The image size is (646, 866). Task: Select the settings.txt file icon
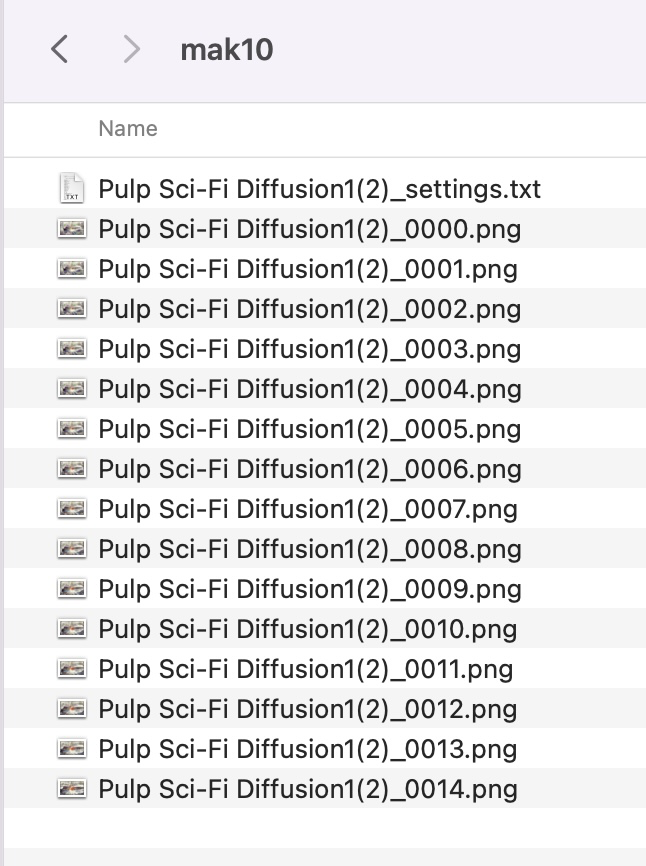coord(72,188)
